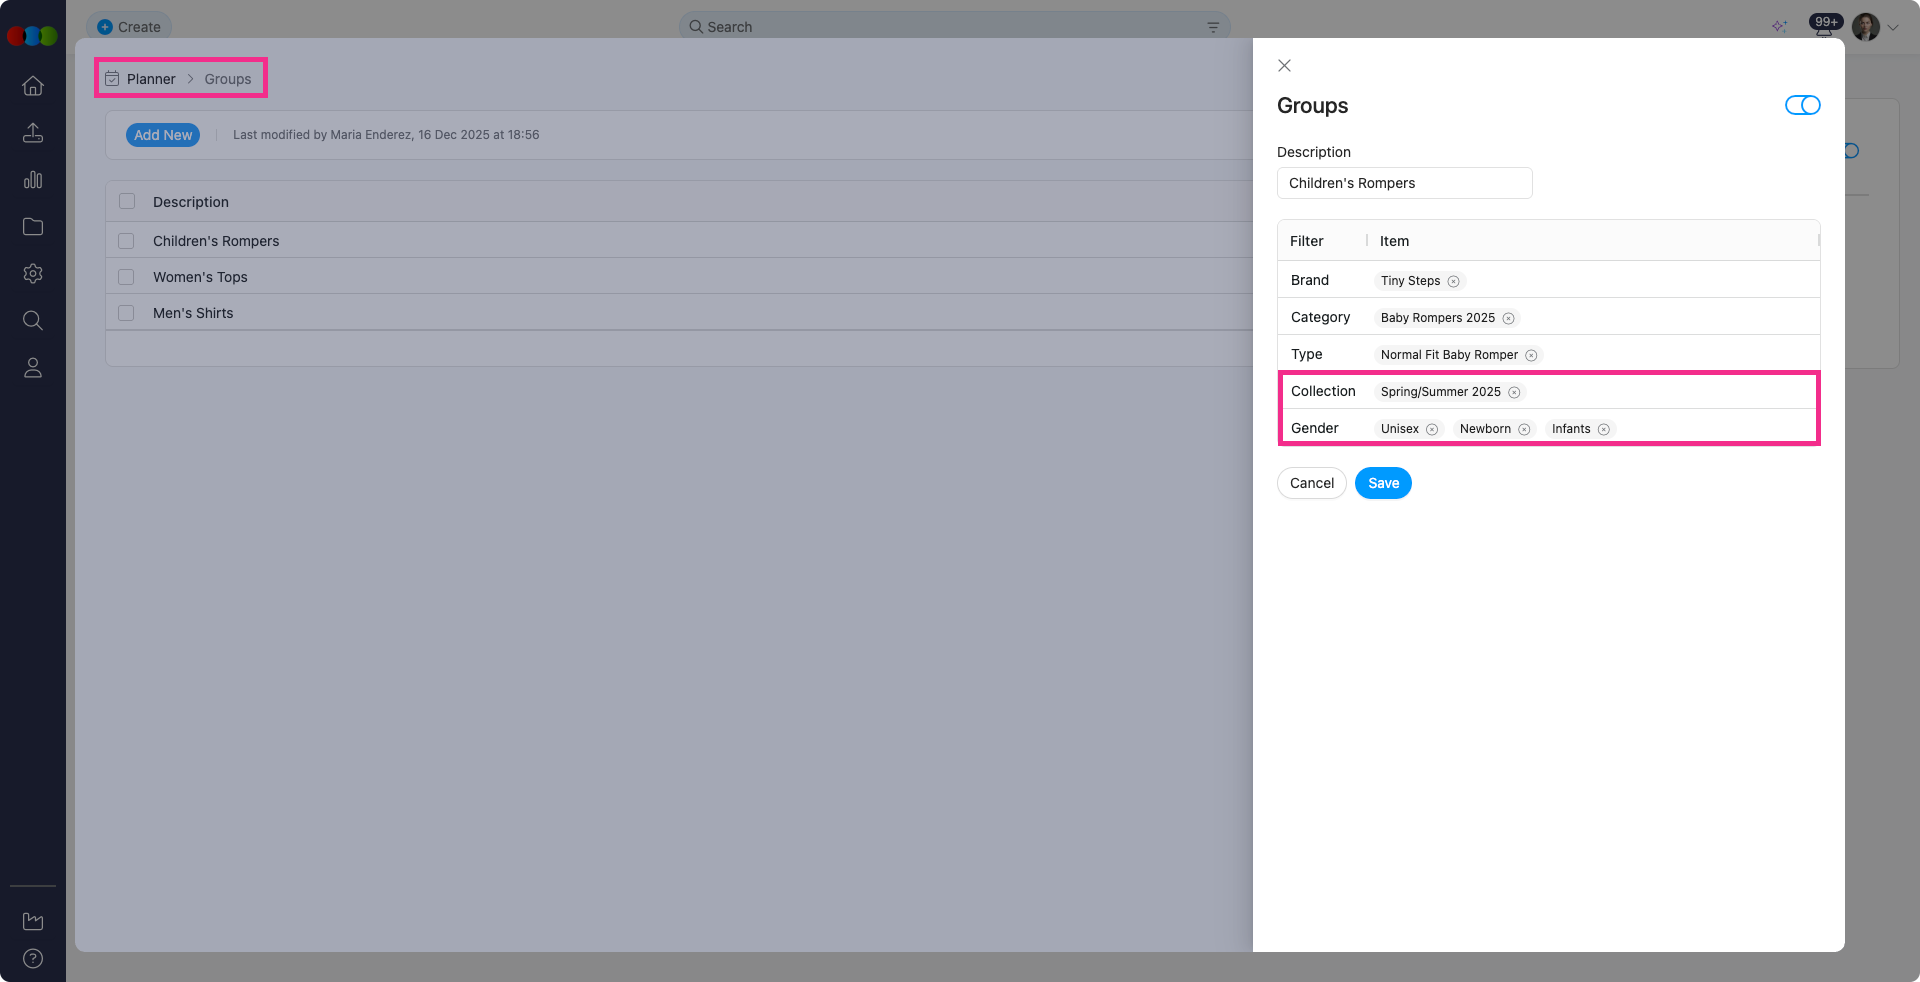Open the Home icon in sidebar
1920x982 pixels.
pos(33,86)
